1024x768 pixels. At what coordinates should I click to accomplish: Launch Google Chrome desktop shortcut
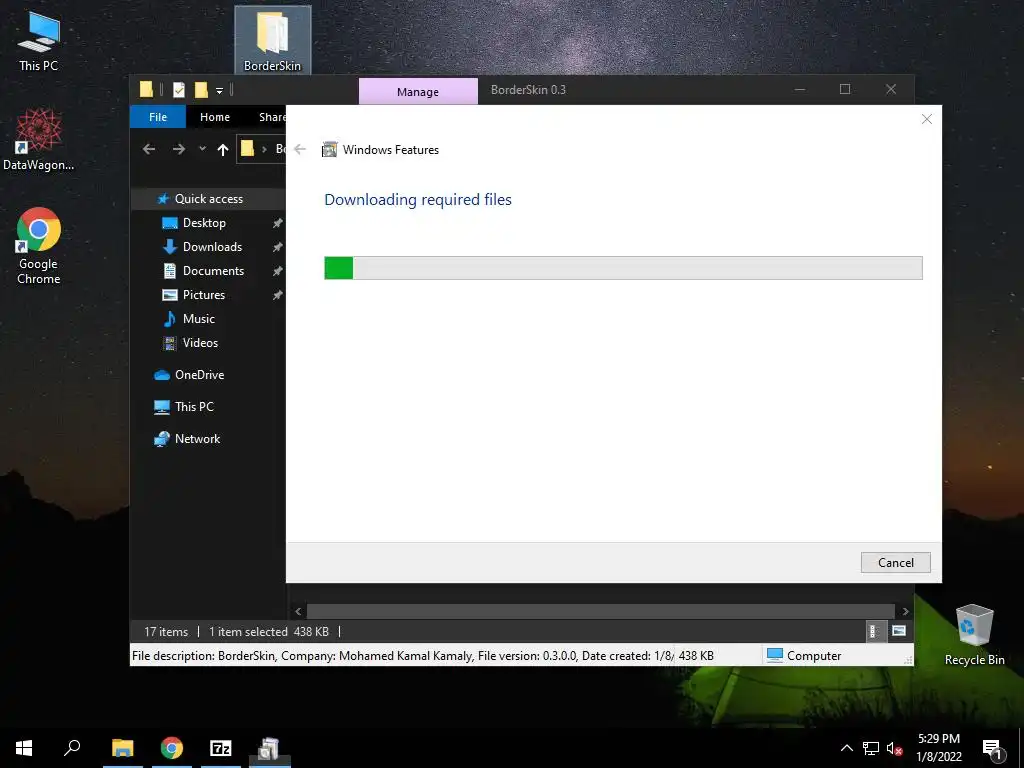pos(39,246)
